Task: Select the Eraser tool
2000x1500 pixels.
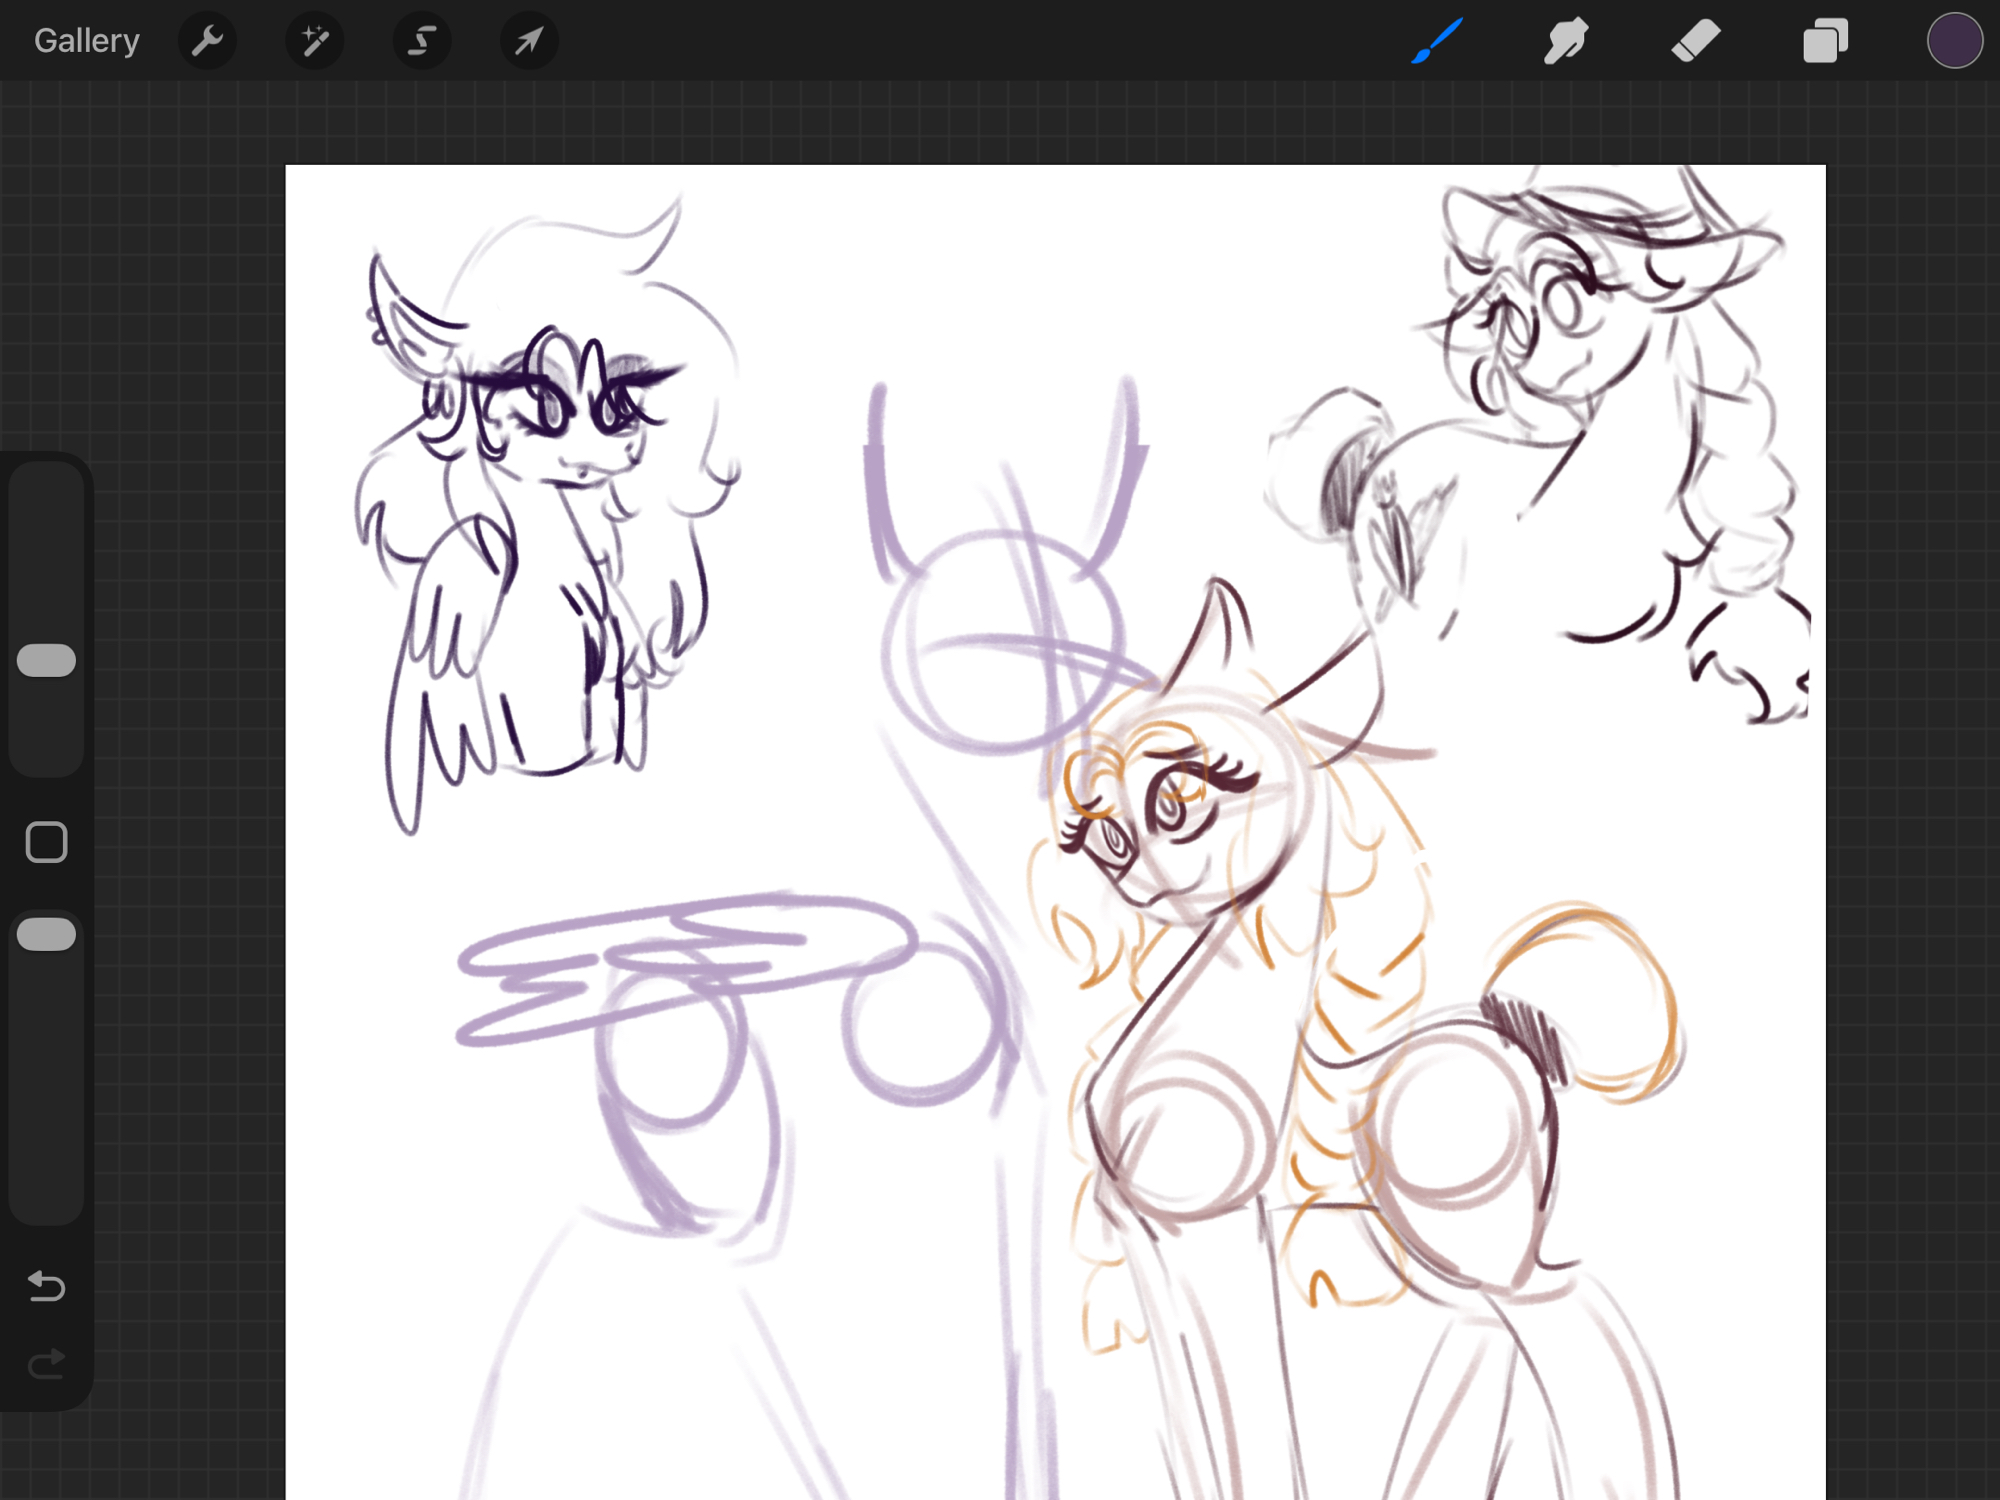Action: coord(1696,41)
